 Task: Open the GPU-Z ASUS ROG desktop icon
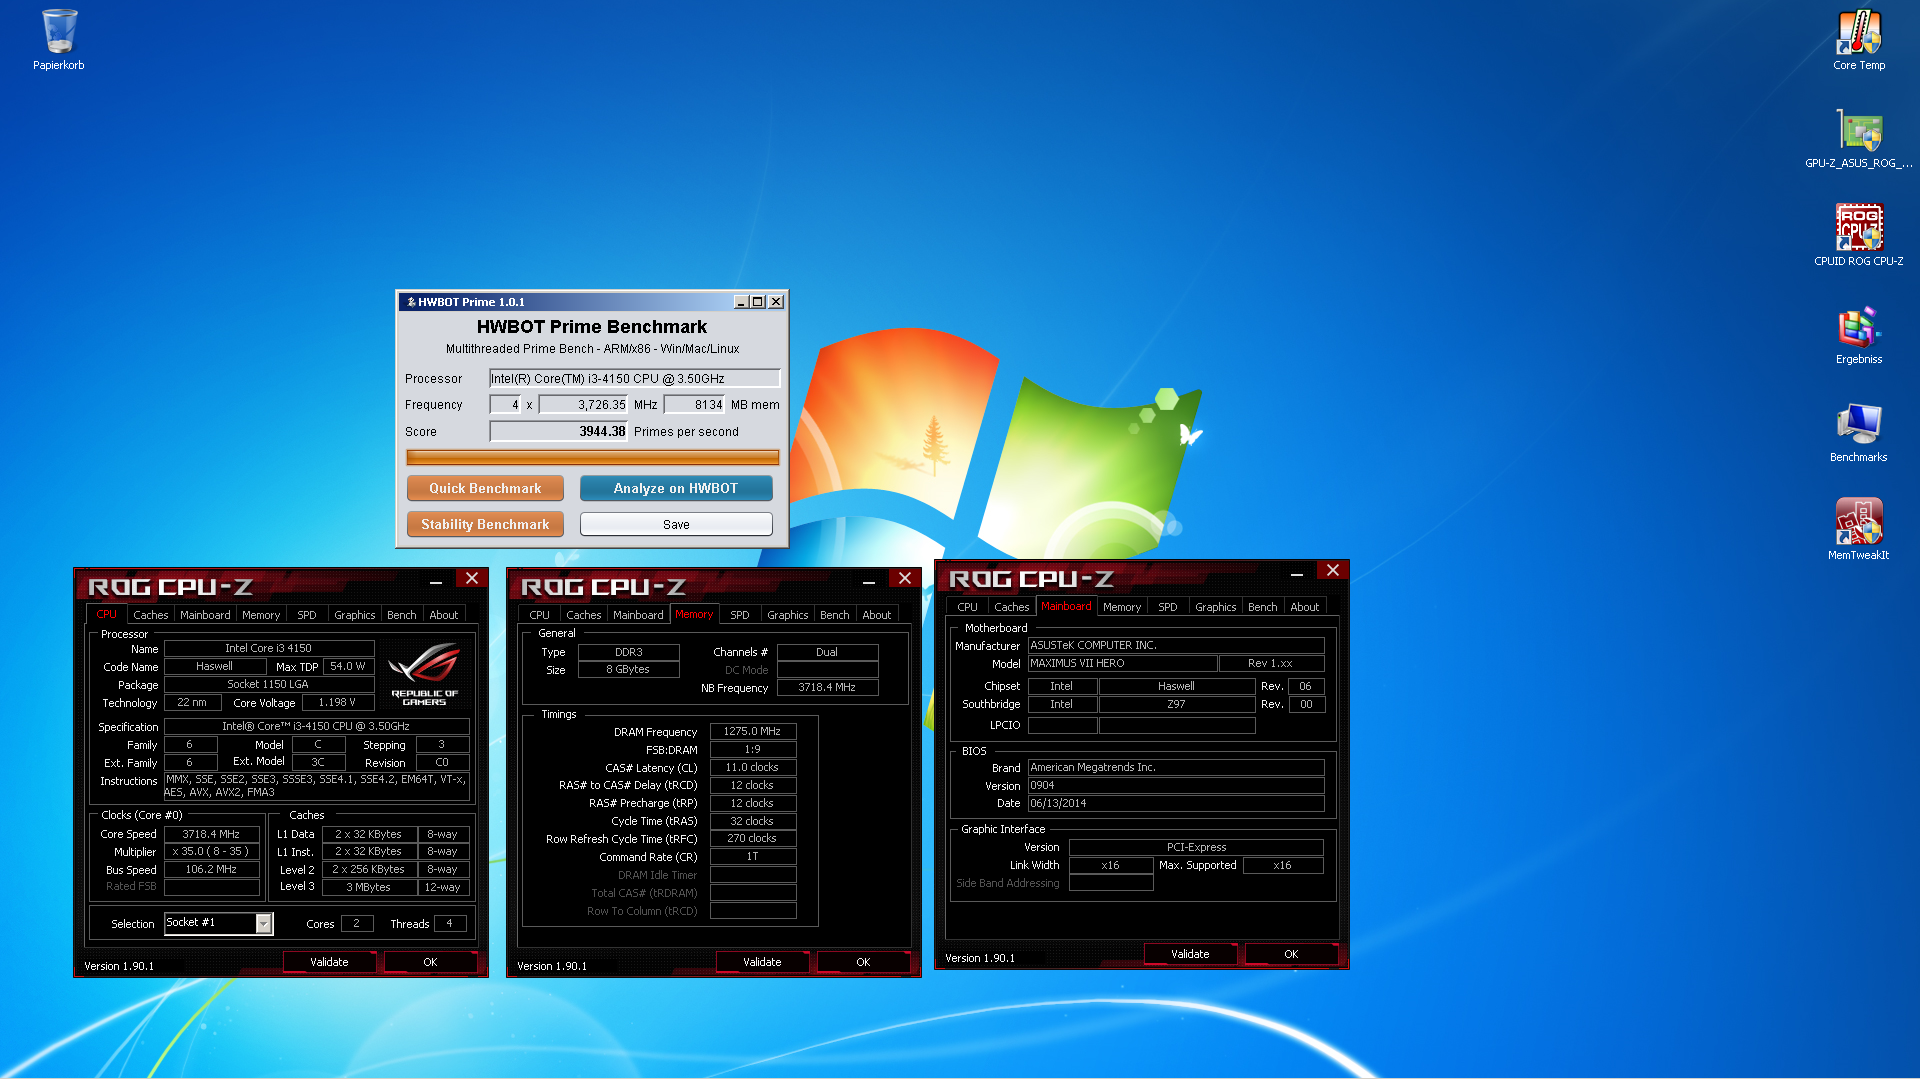[x=1859, y=138]
